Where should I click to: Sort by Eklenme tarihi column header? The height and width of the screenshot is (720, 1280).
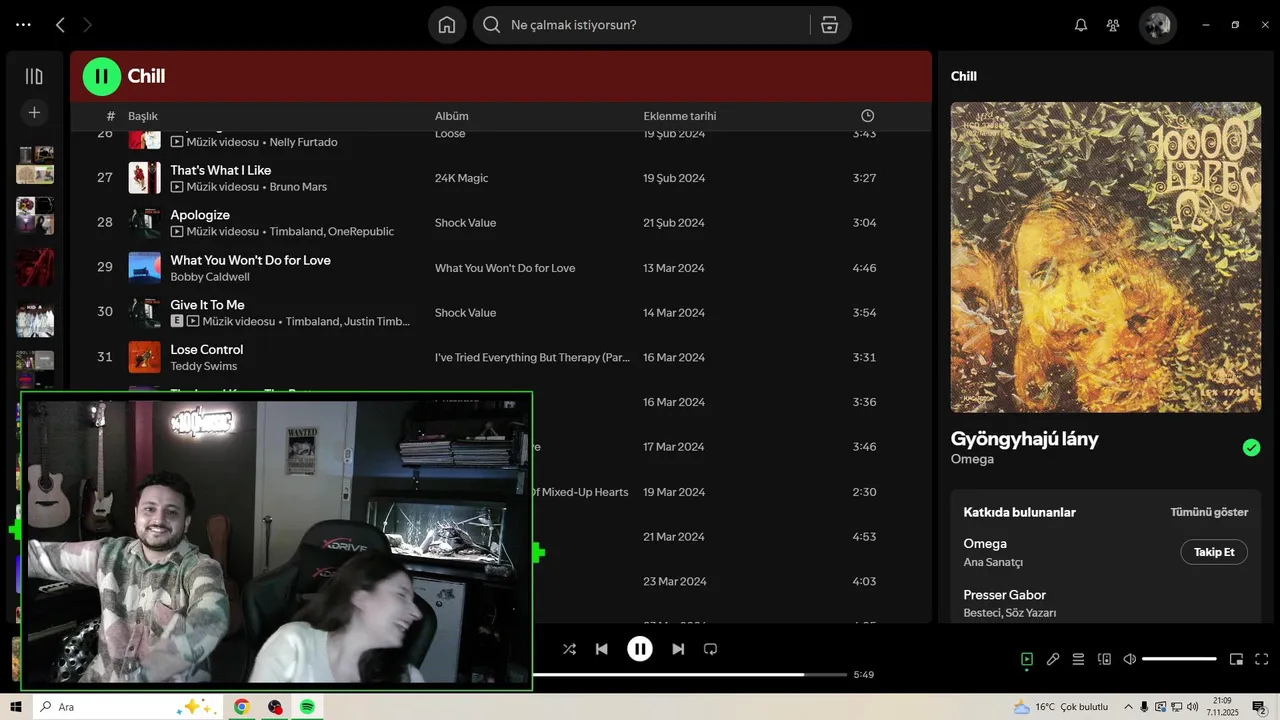pyautogui.click(x=680, y=116)
